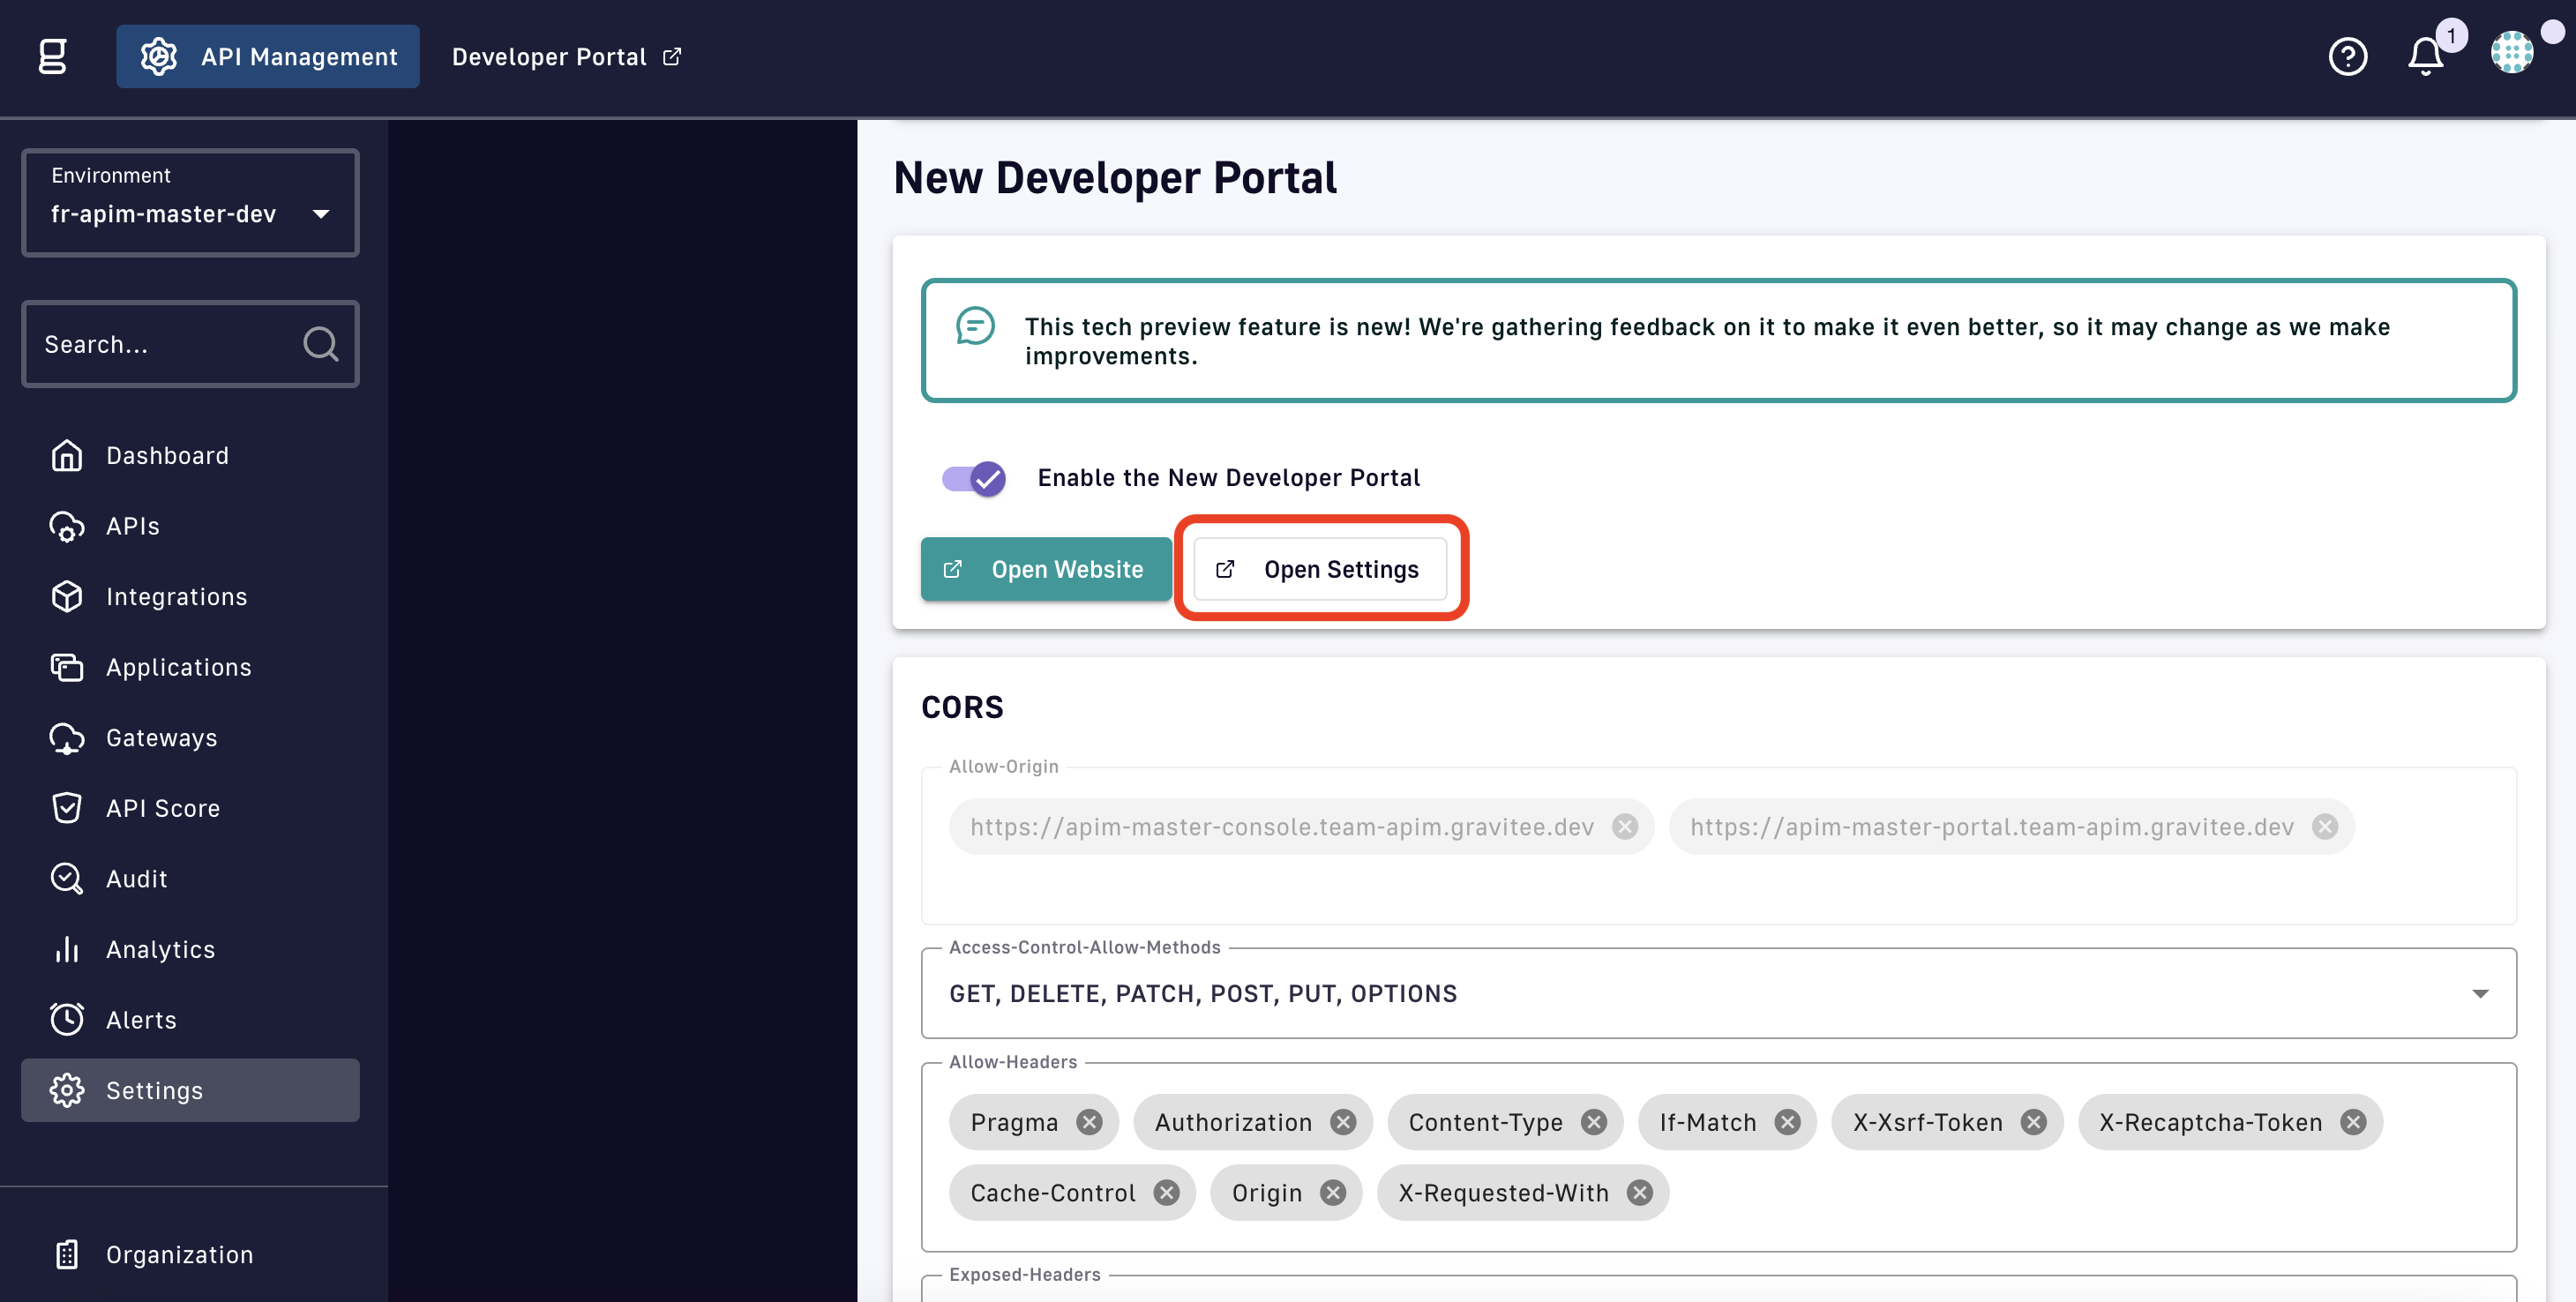
Task: Remove the Pragma header chip
Action: [x=1089, y=1122]
